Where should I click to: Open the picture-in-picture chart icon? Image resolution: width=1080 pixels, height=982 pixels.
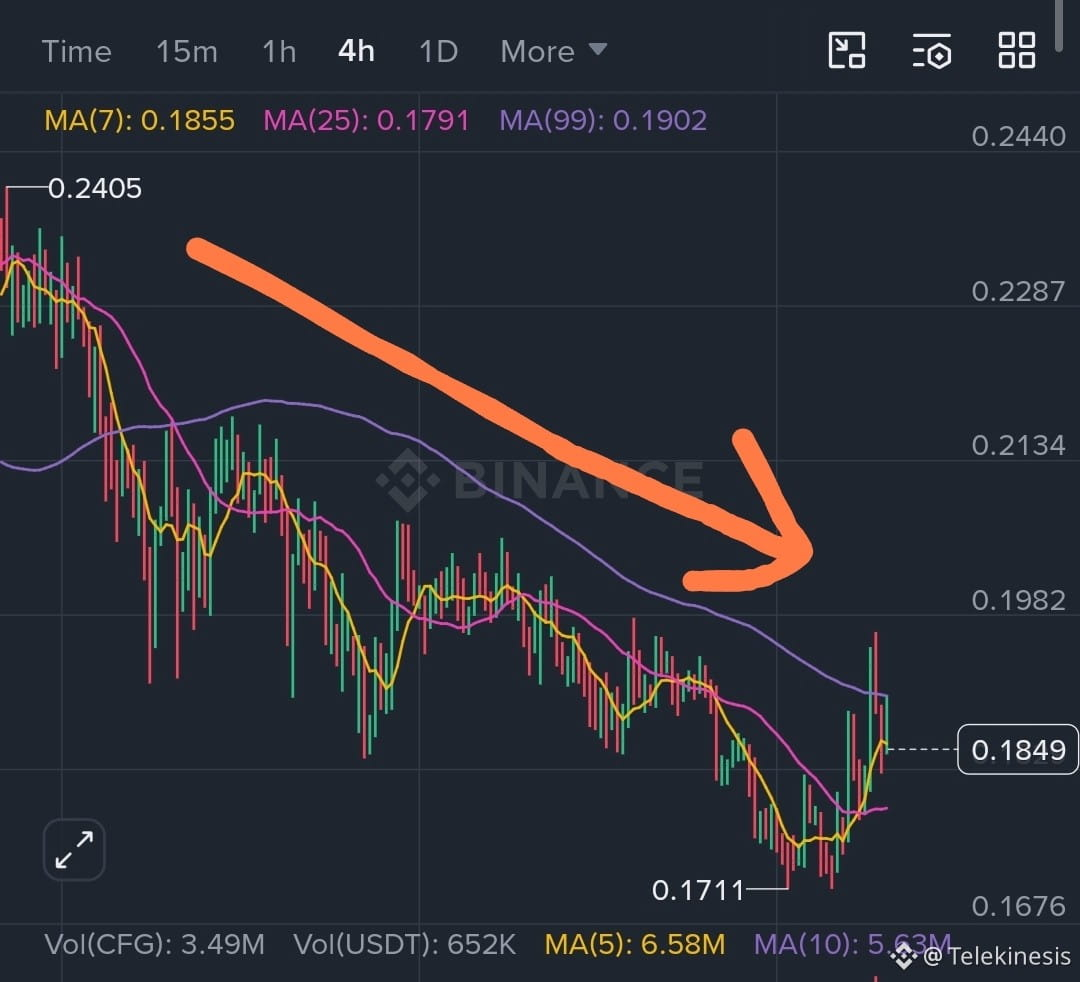[847, 50]
